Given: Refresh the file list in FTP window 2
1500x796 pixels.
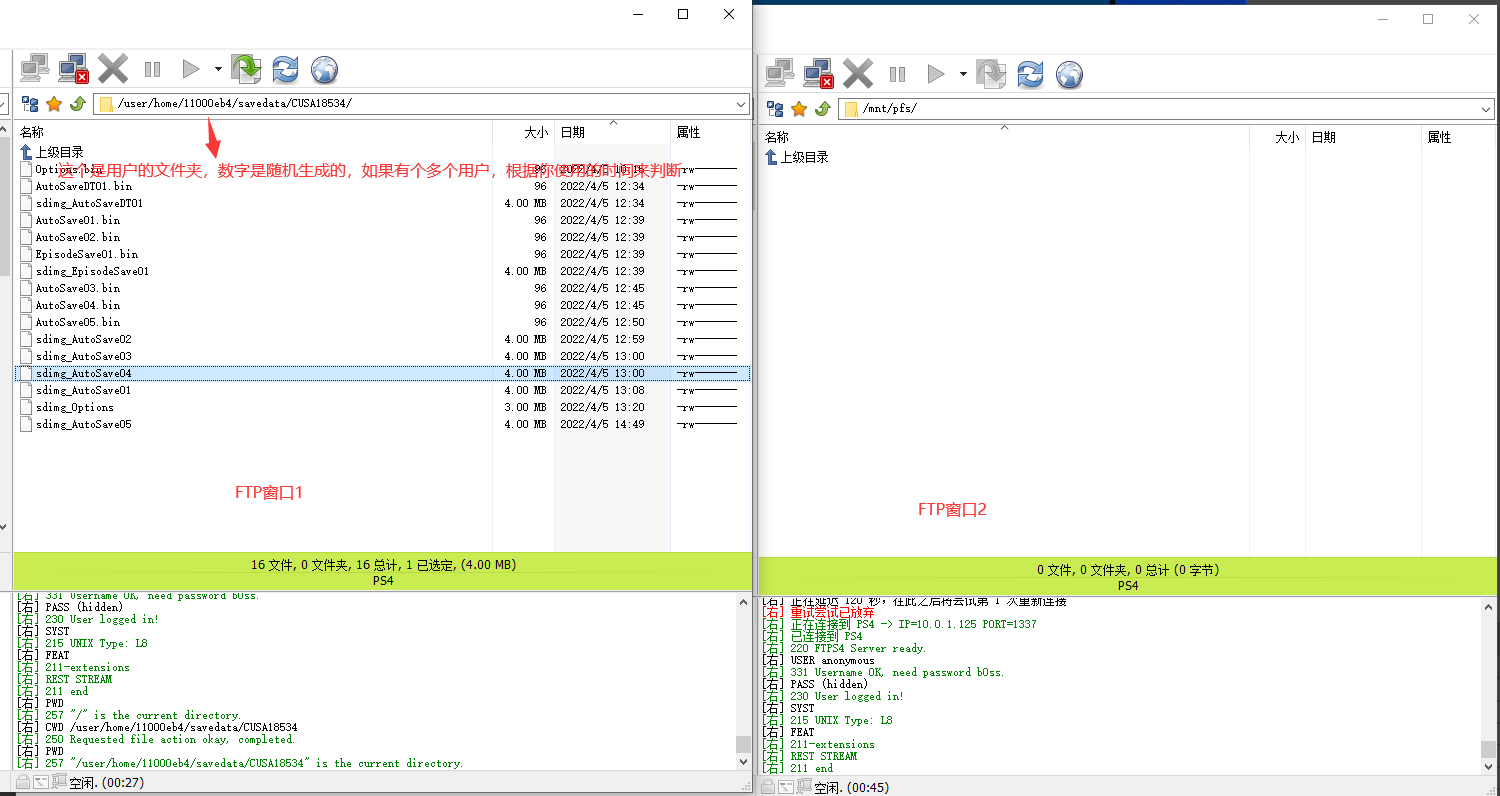Looking at the screenshot, I should coord(1030,74).
